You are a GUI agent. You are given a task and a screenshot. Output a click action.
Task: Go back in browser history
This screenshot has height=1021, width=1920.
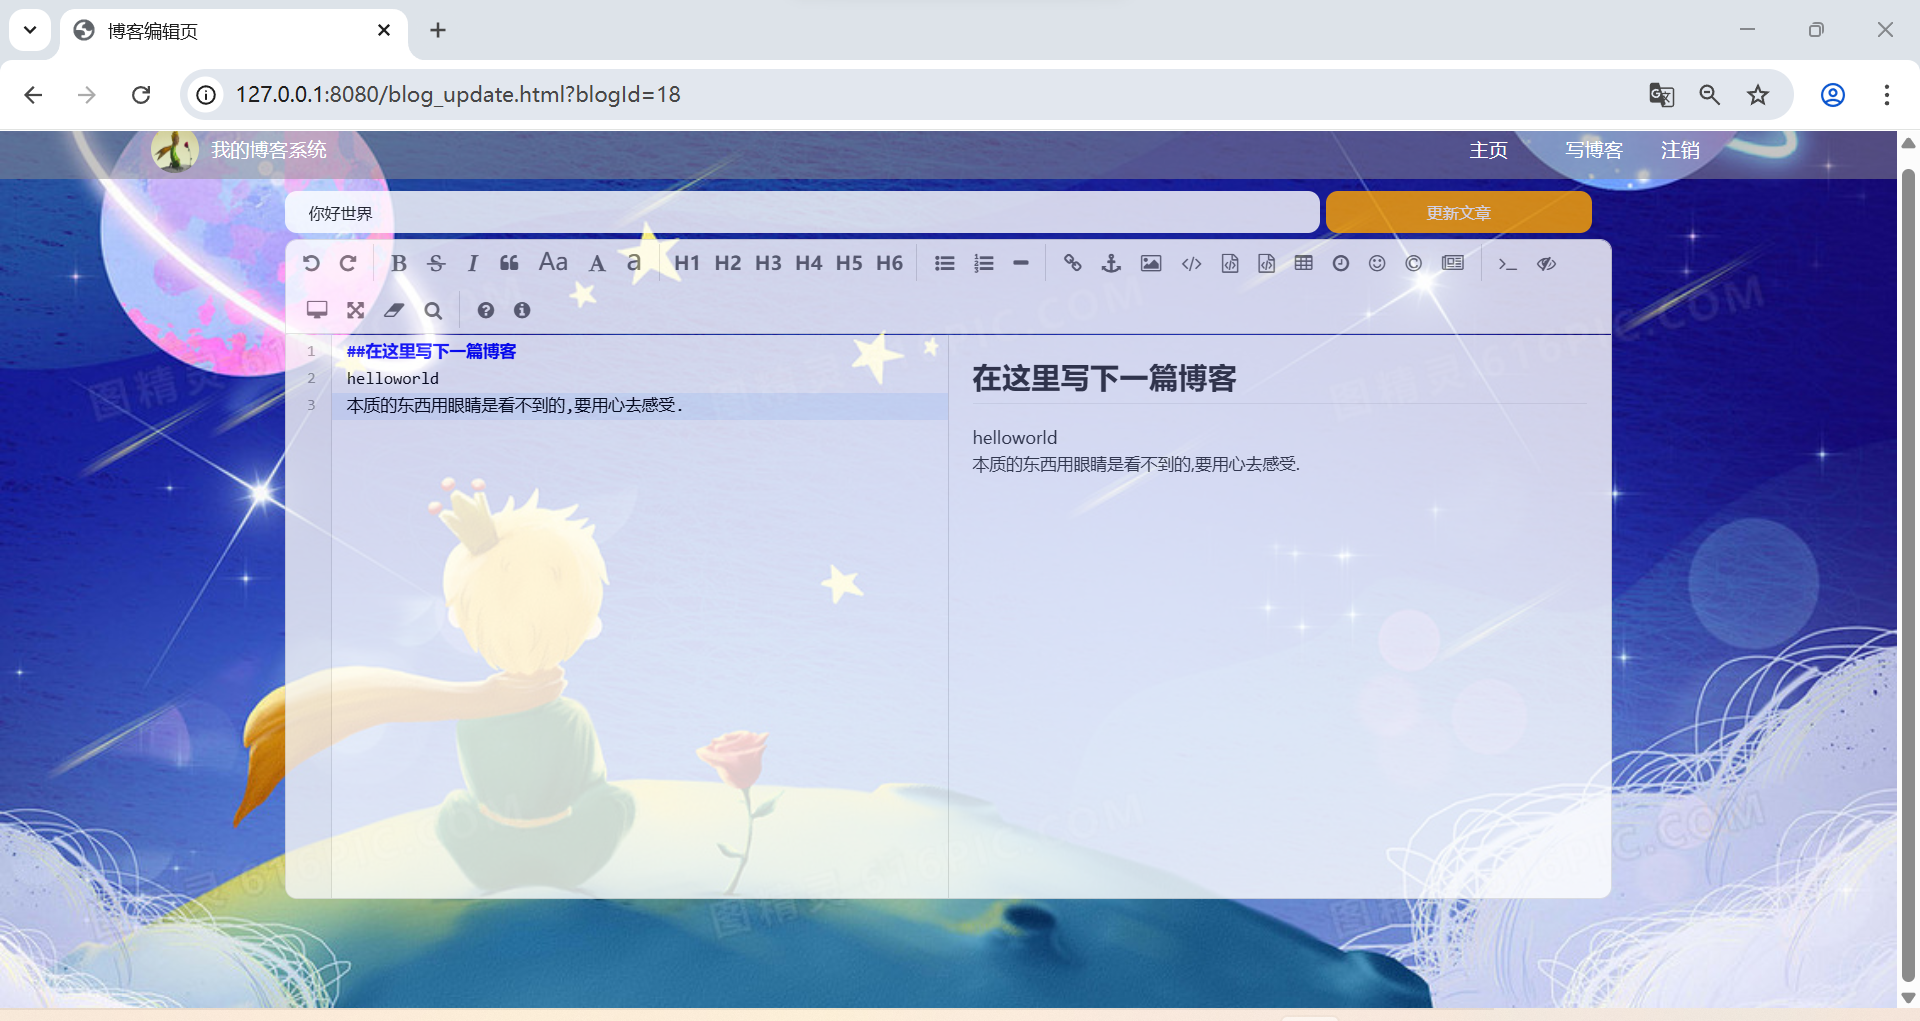(x=33, y=94)
